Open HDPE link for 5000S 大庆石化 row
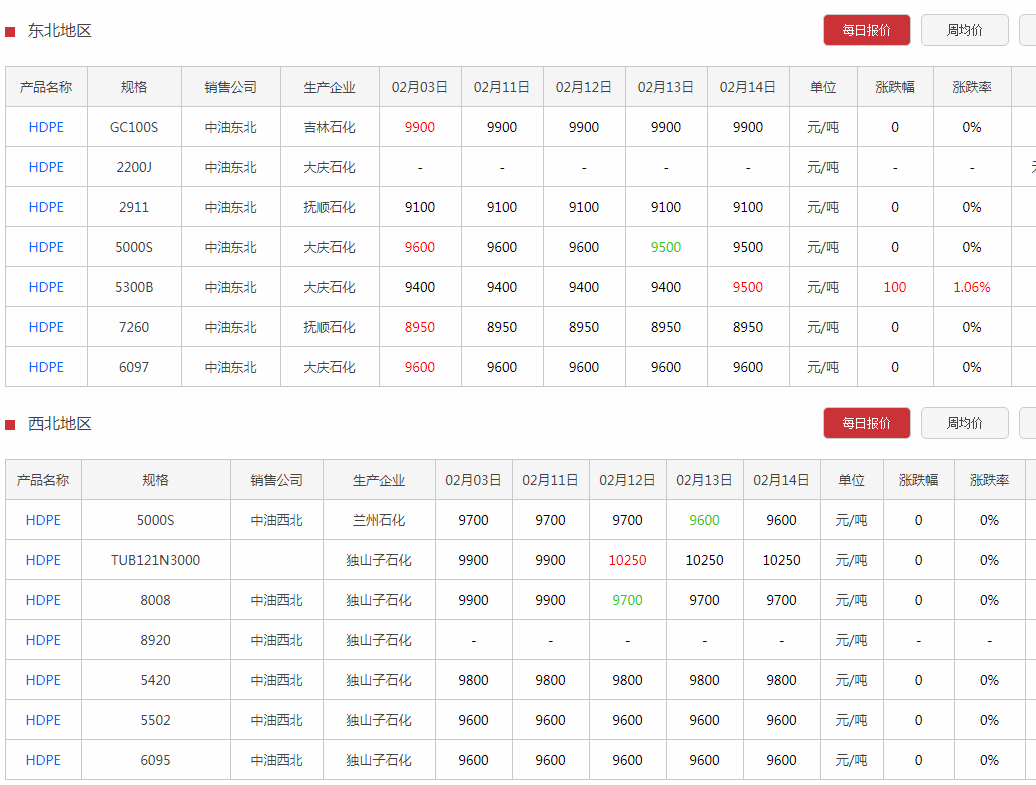This screenshot has width=1036, height=785. pos(46,247)
